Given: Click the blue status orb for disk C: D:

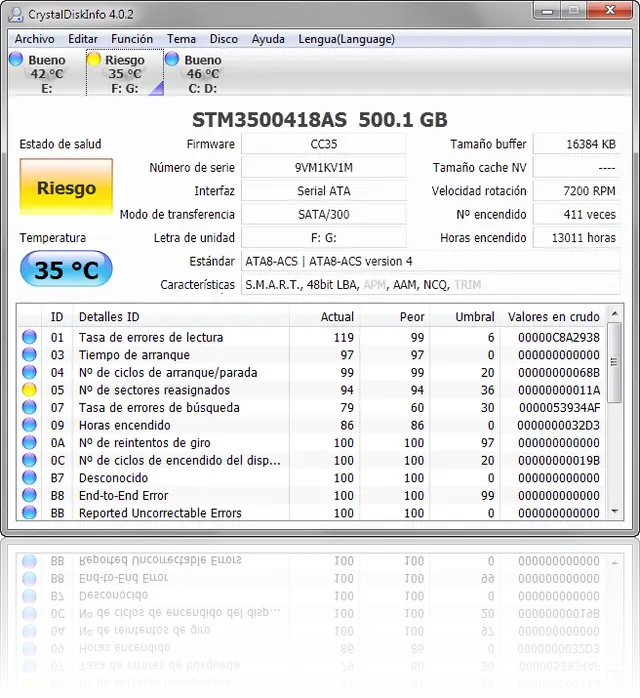Looking at the screenshot, I should coord(172,59).
